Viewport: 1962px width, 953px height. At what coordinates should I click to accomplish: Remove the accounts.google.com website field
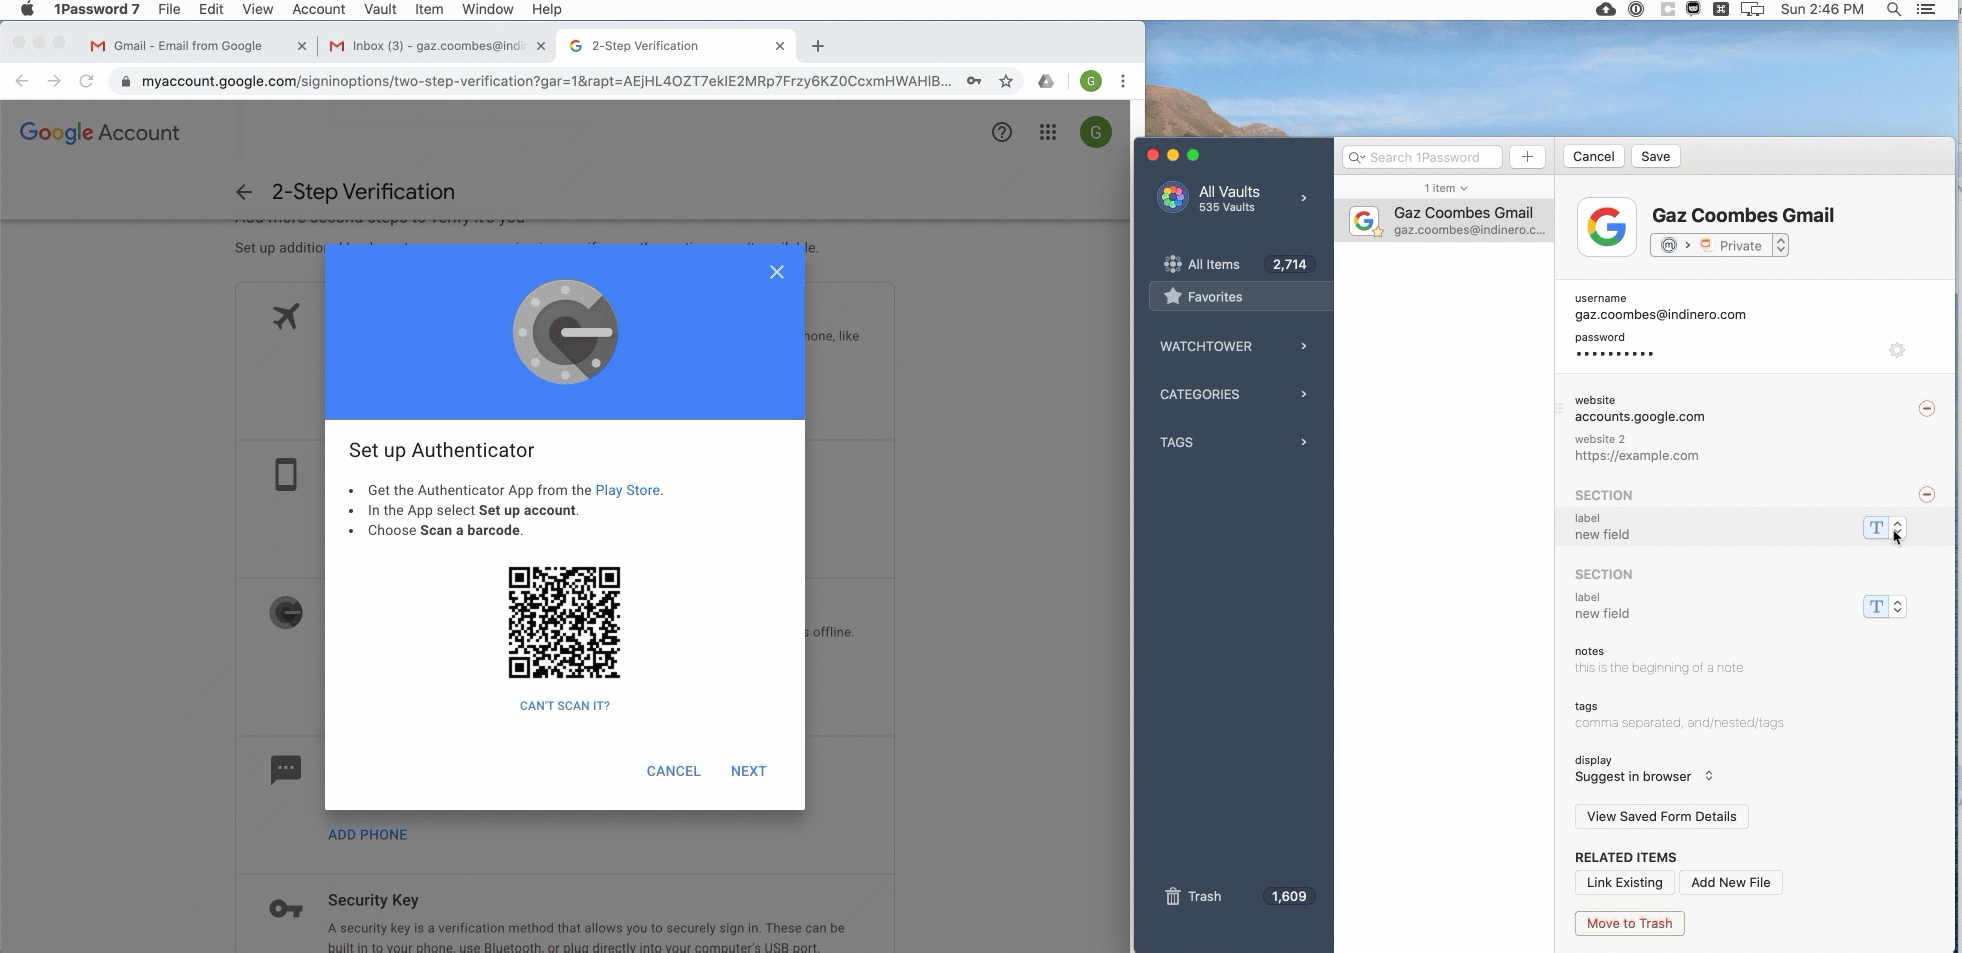1927,408
